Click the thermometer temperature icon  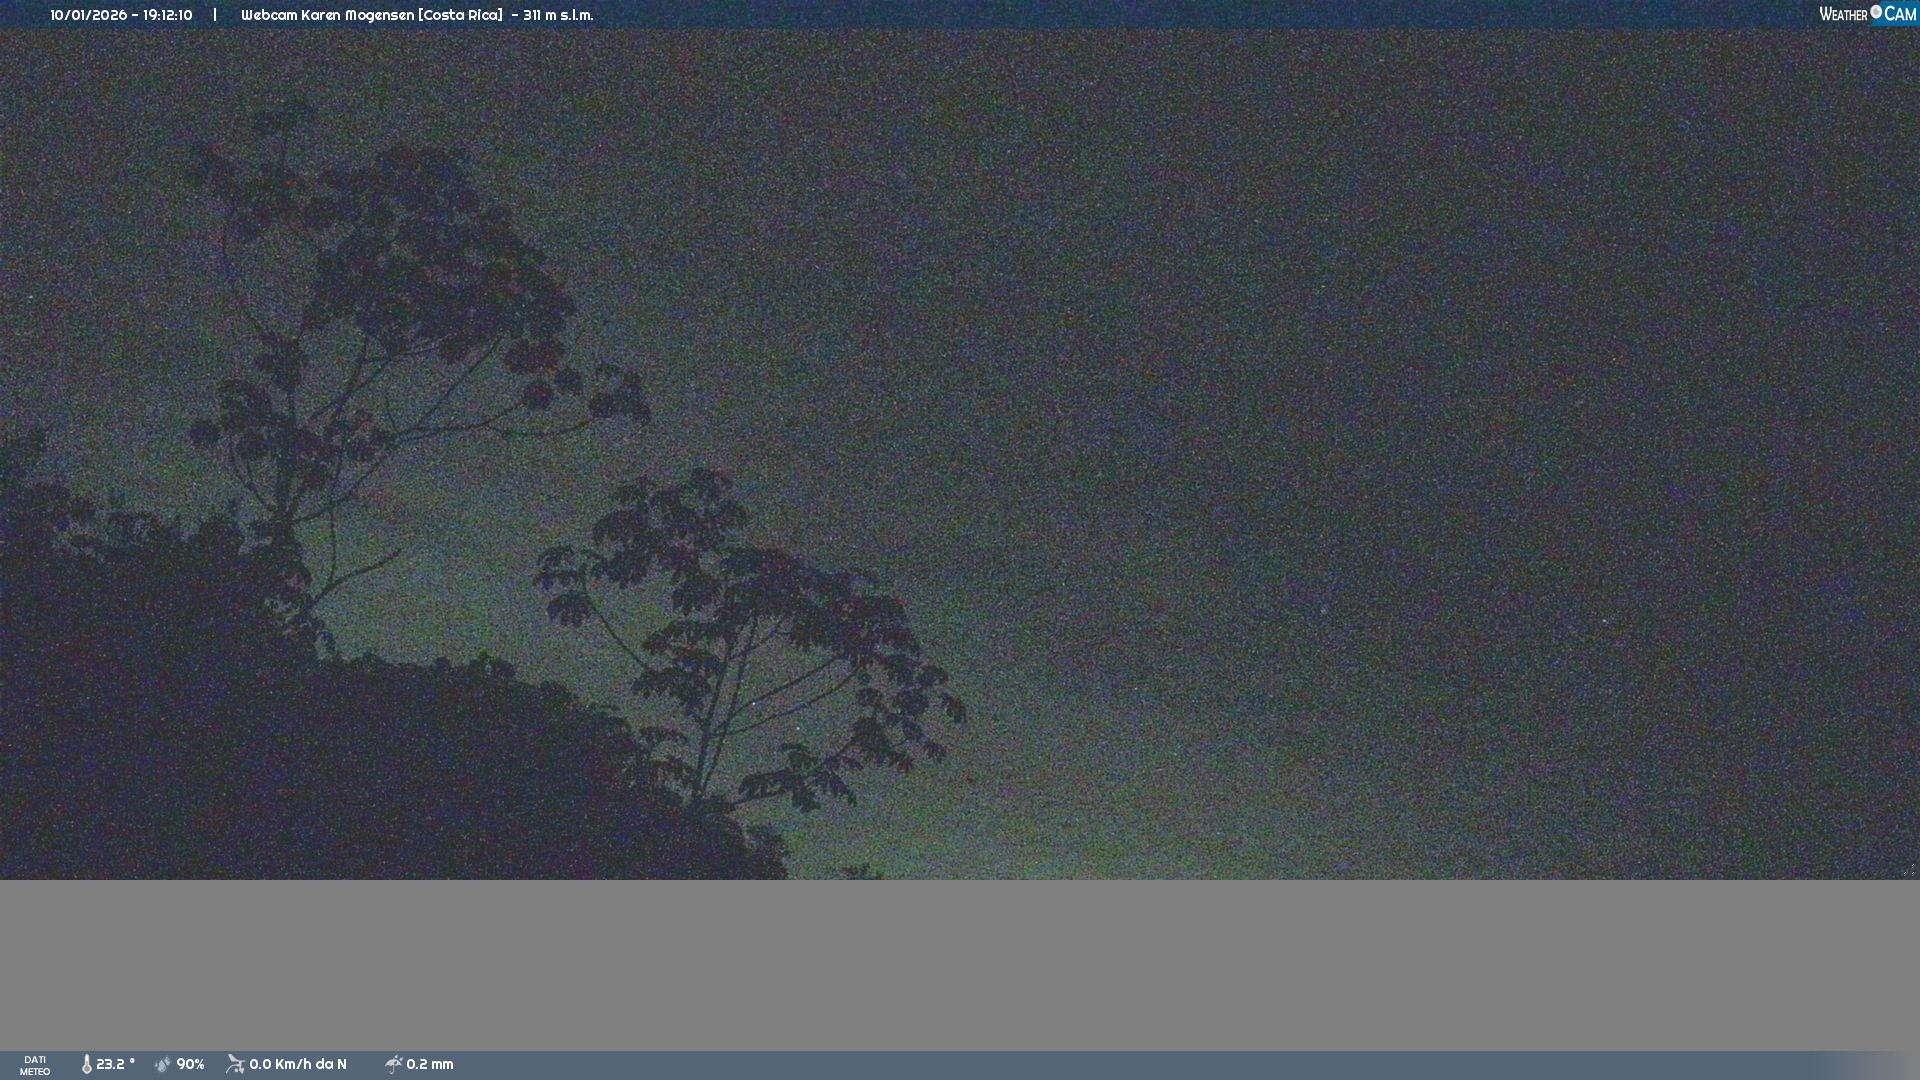pyautogui.click(x=87, y=1064)
